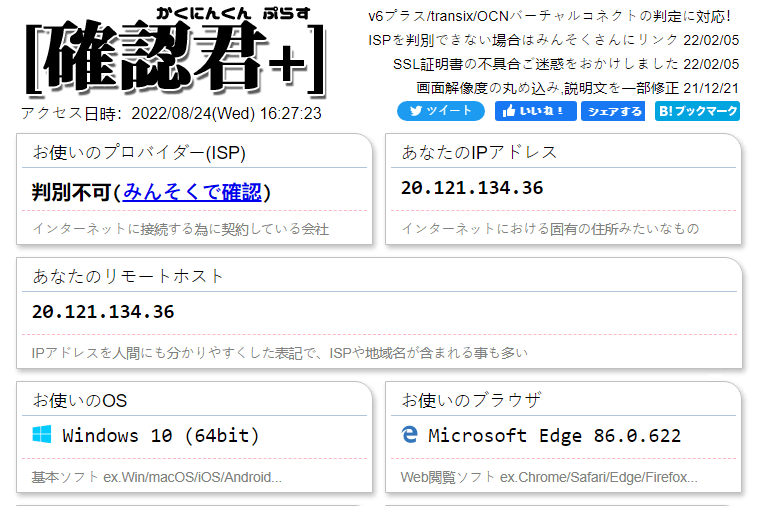The width and height of the screenshot is (771, 506).
Task: Click the あなたのリモートホスト heading
Action: click(128, 276)
